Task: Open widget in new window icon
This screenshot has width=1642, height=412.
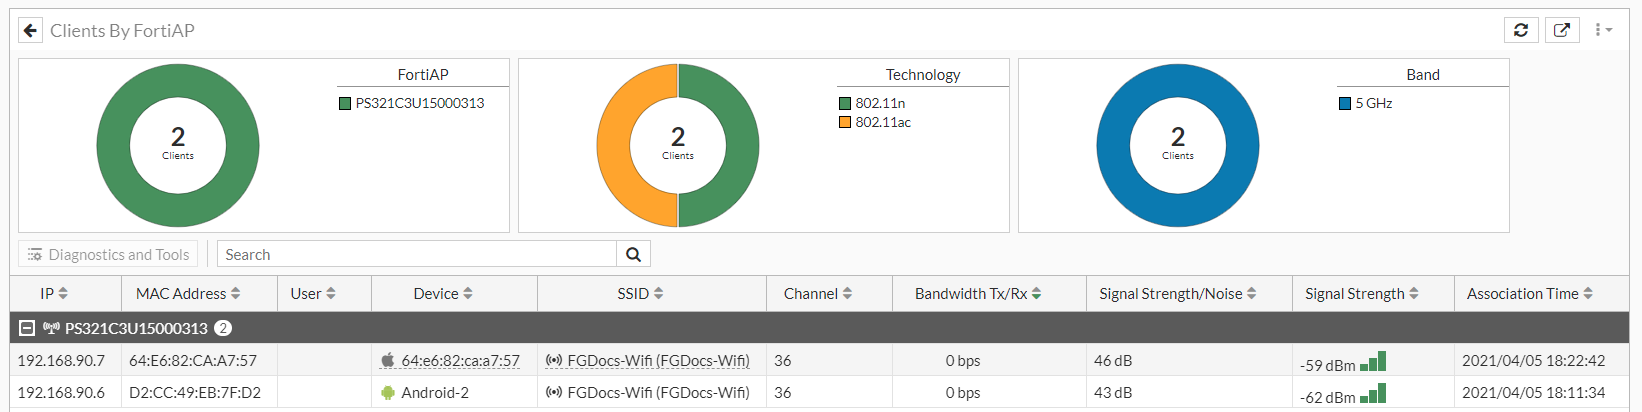Action: [1562, 31]
